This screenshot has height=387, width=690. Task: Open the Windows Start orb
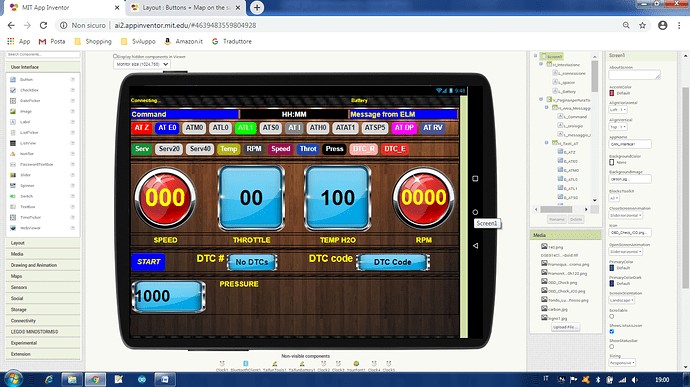point(13,379)
